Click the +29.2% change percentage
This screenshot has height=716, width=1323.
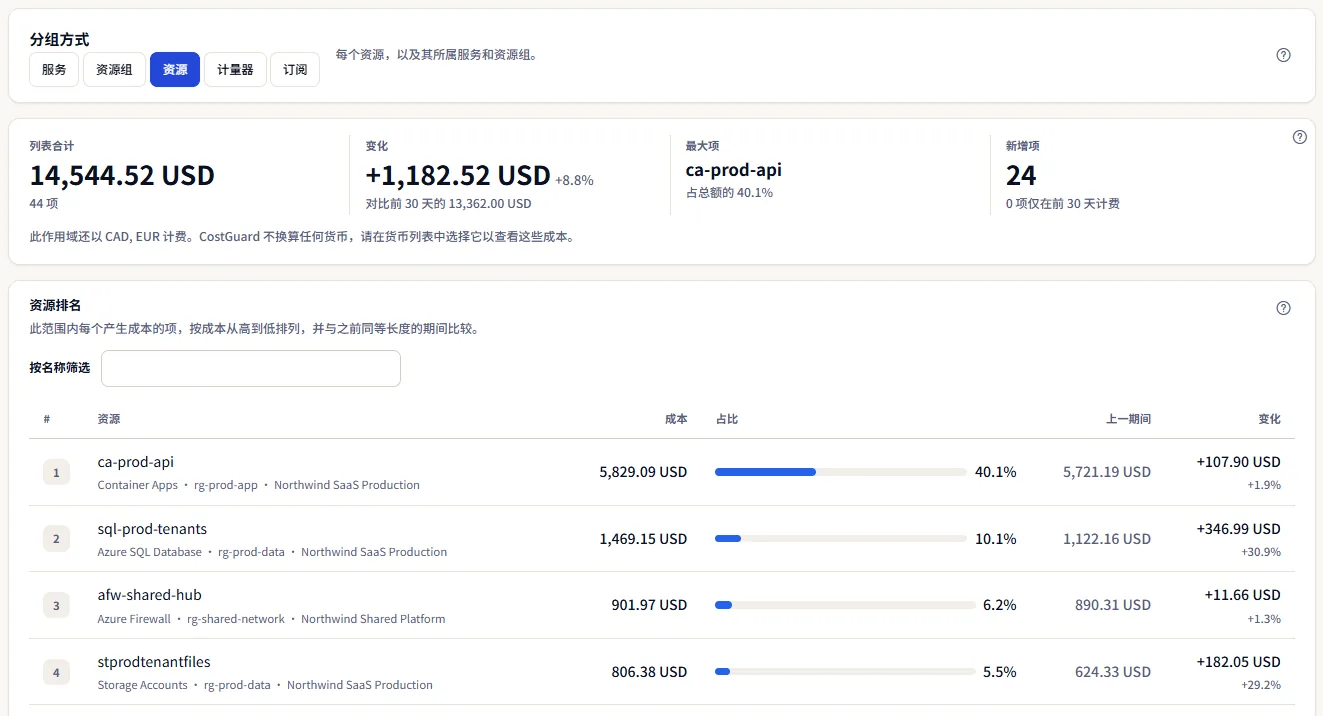[x=1262, y=685]
